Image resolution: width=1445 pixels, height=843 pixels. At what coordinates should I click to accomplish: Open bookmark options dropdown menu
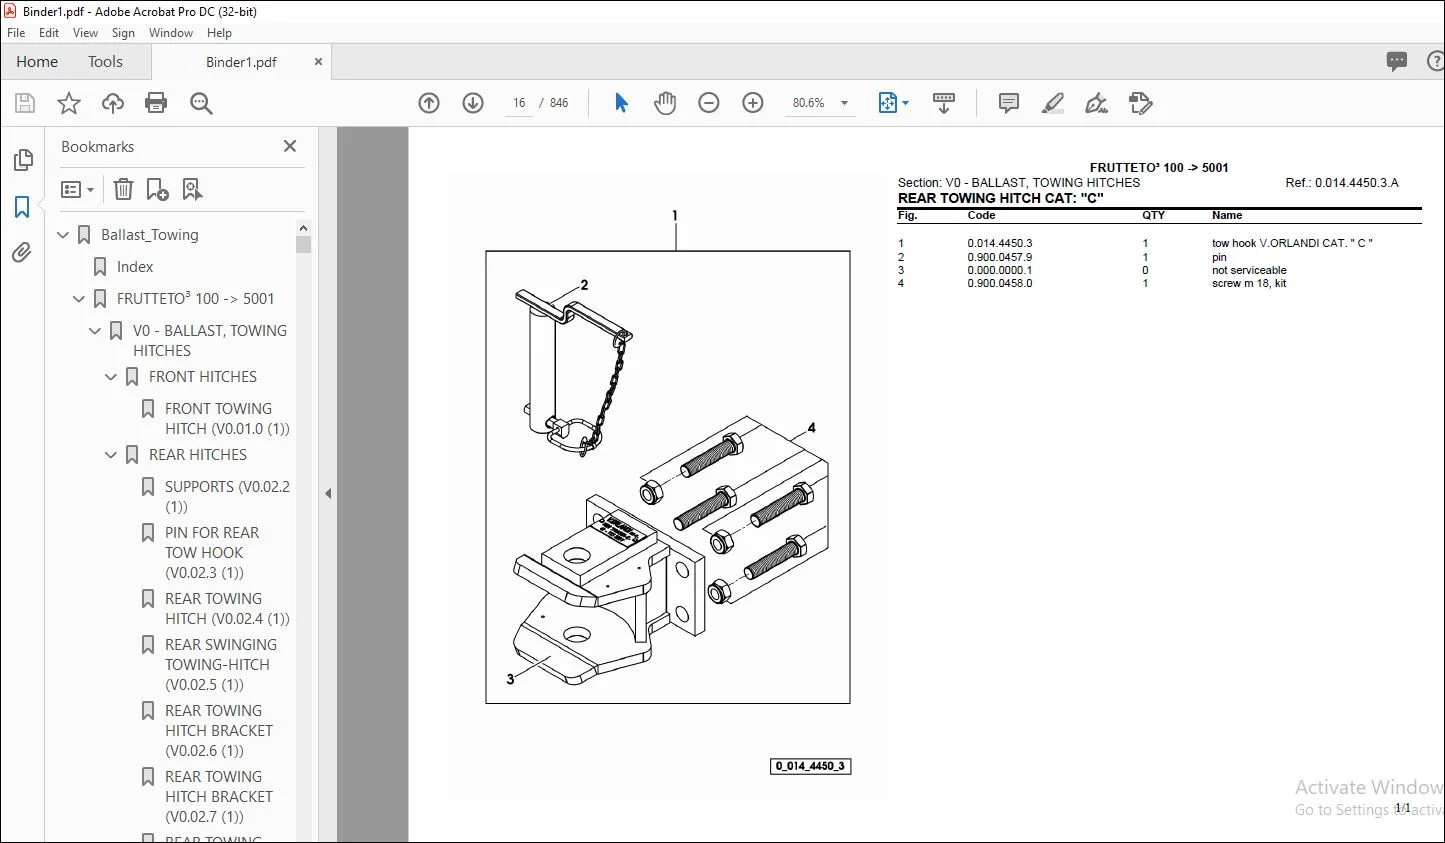(x=77, y=189)
